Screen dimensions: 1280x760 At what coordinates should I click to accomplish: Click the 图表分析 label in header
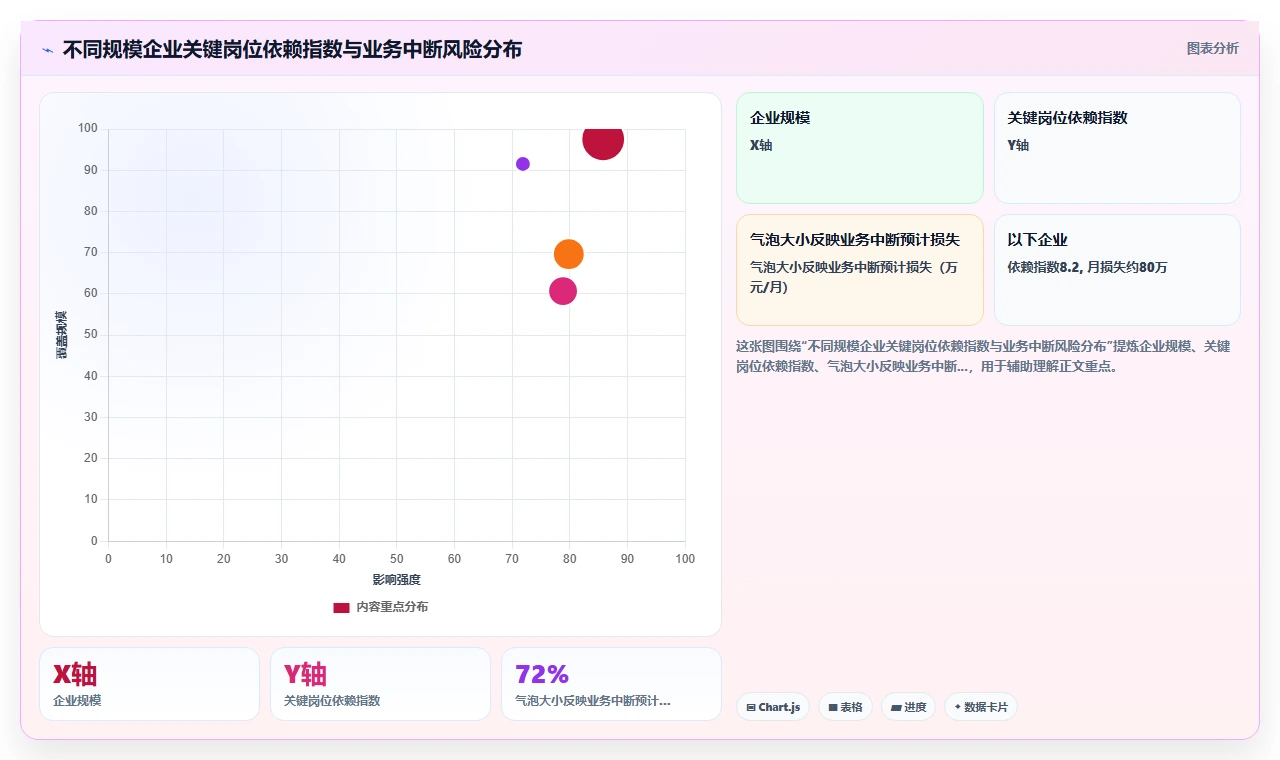tap(1212, 48)
